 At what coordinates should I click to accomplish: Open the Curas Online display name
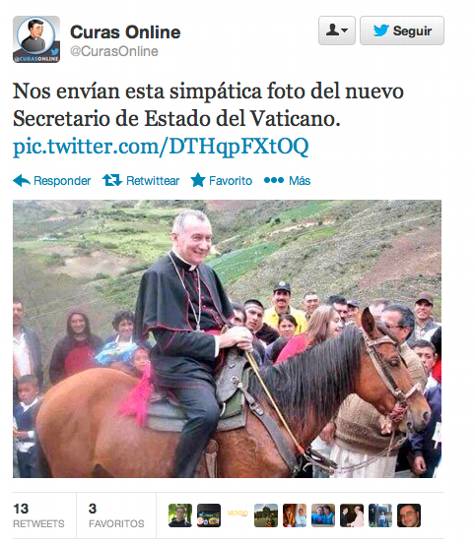click(x=125, y=32)
